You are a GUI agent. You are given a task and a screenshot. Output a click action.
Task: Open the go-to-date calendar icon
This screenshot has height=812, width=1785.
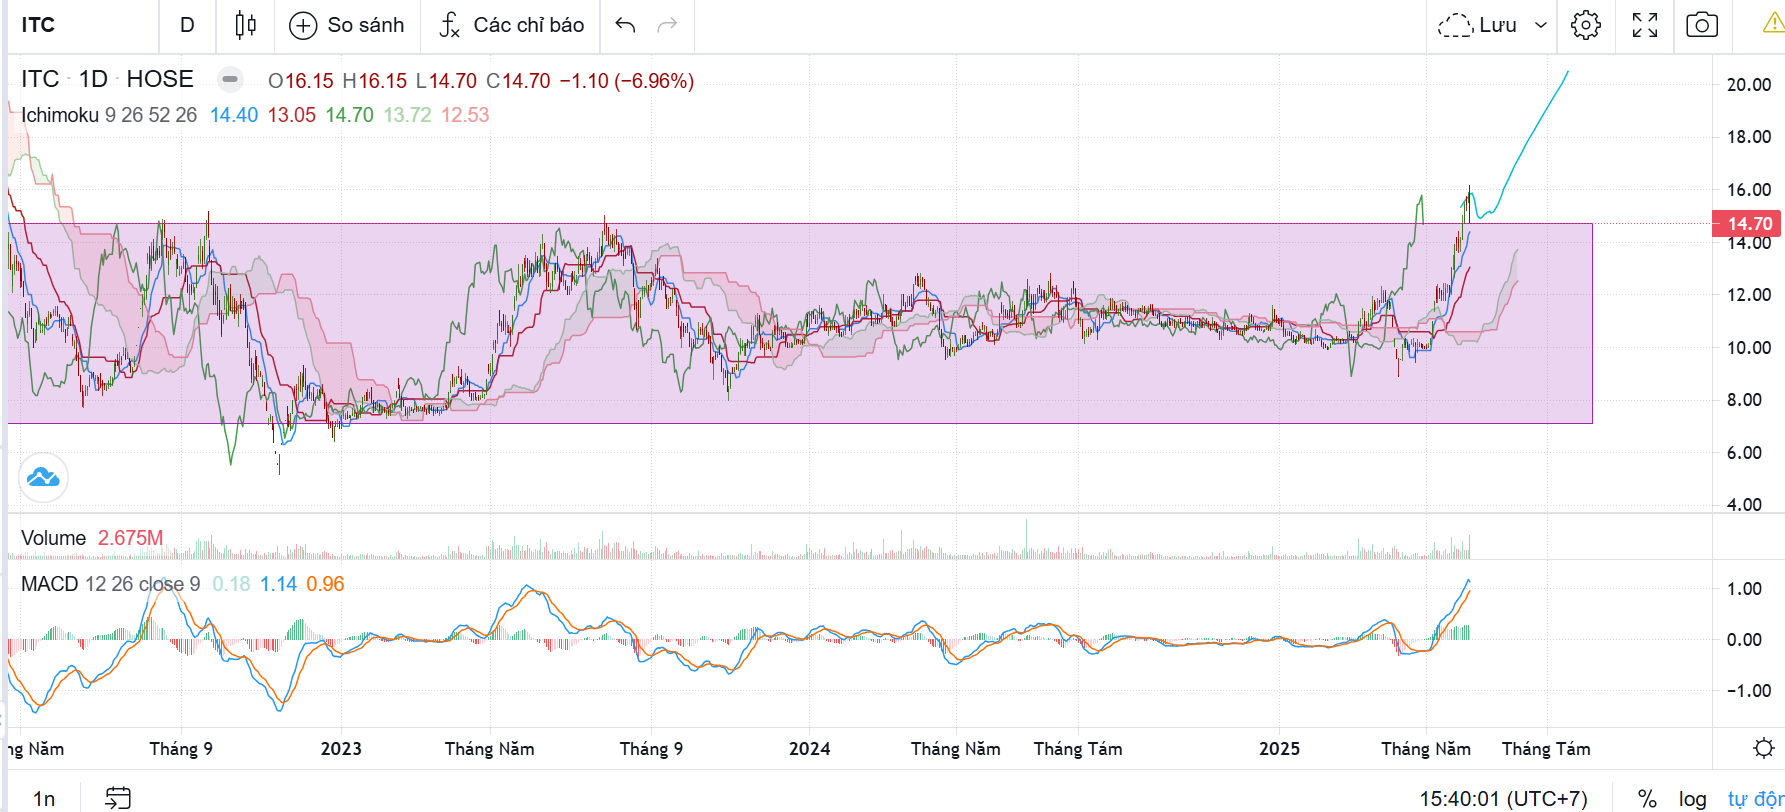(118, 798)
